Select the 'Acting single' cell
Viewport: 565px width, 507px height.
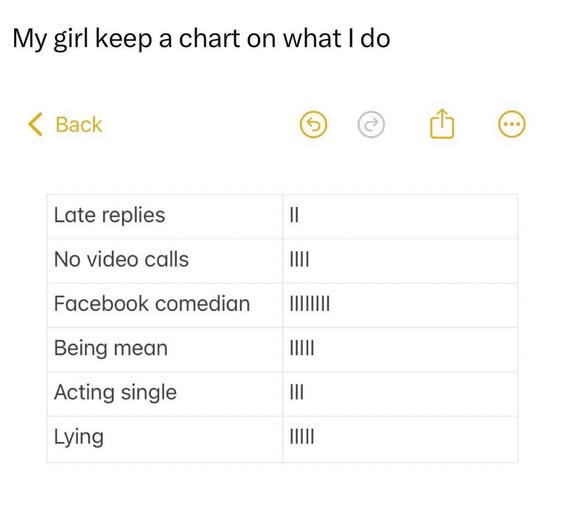165,393
